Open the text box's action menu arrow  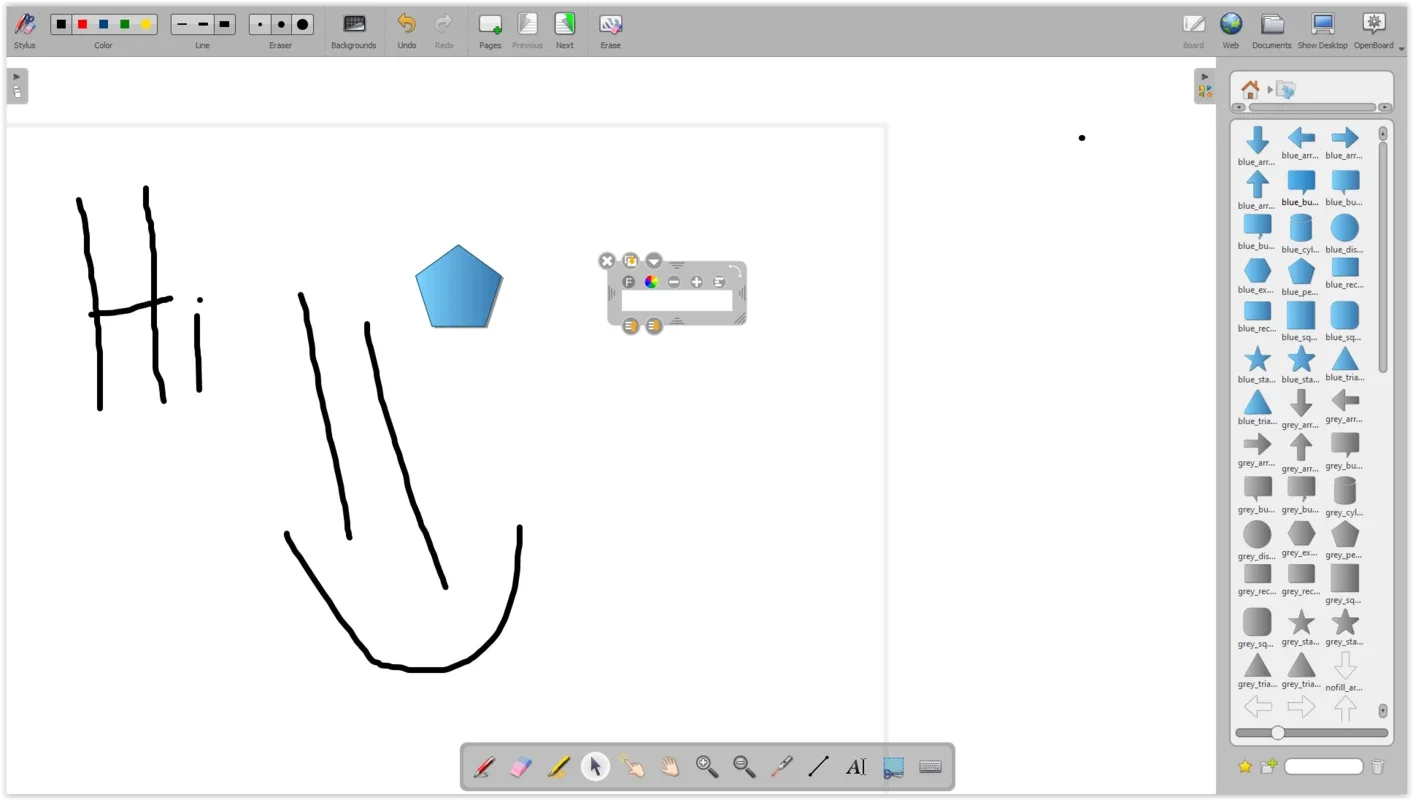(653, 260)
